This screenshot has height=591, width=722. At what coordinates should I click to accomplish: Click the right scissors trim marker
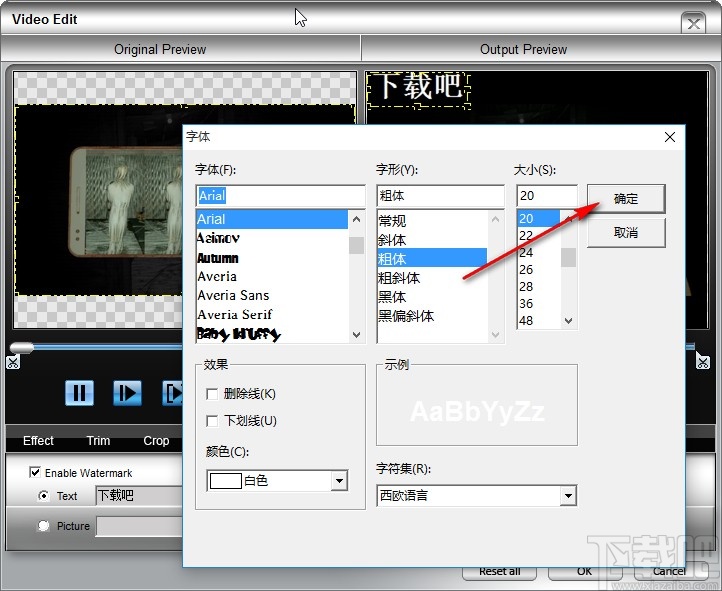tap(703, 361)
